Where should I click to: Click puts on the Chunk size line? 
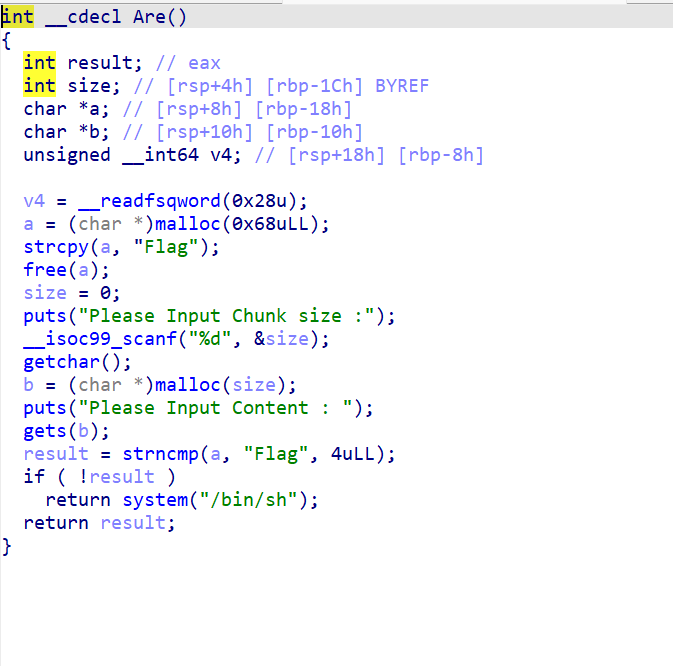point(45,316)
